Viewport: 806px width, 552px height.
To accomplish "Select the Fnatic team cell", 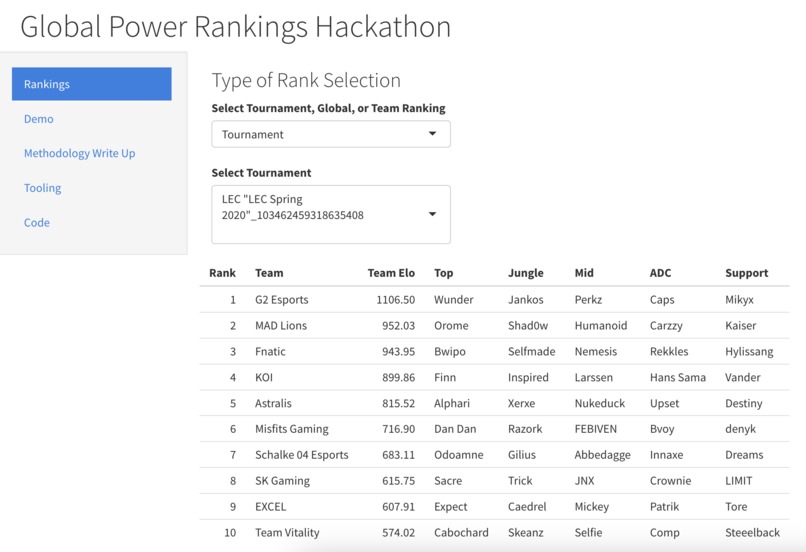I will [x=270, y=352].
